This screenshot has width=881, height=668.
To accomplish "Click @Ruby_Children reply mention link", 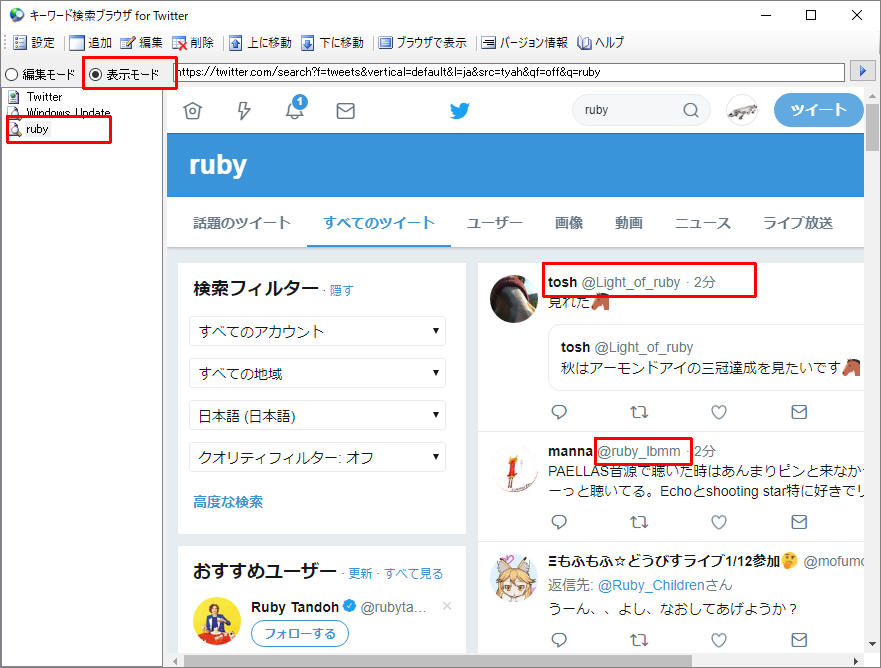I will coord(651,585).
